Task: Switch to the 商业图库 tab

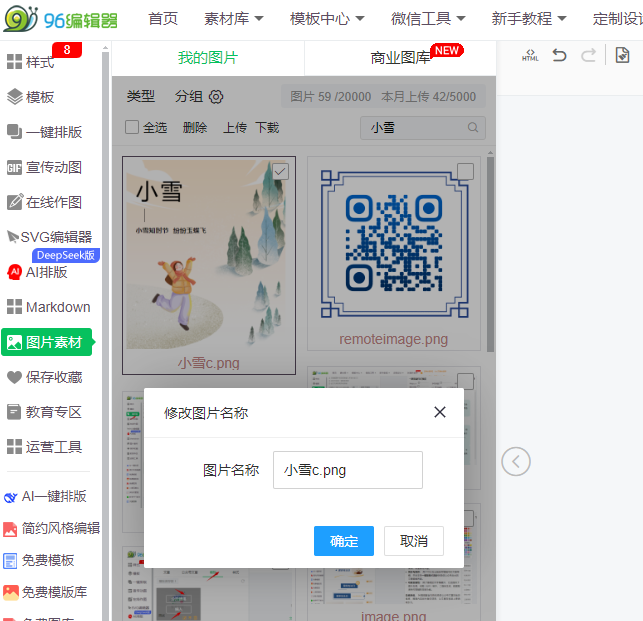Action: tap(400, 58)
